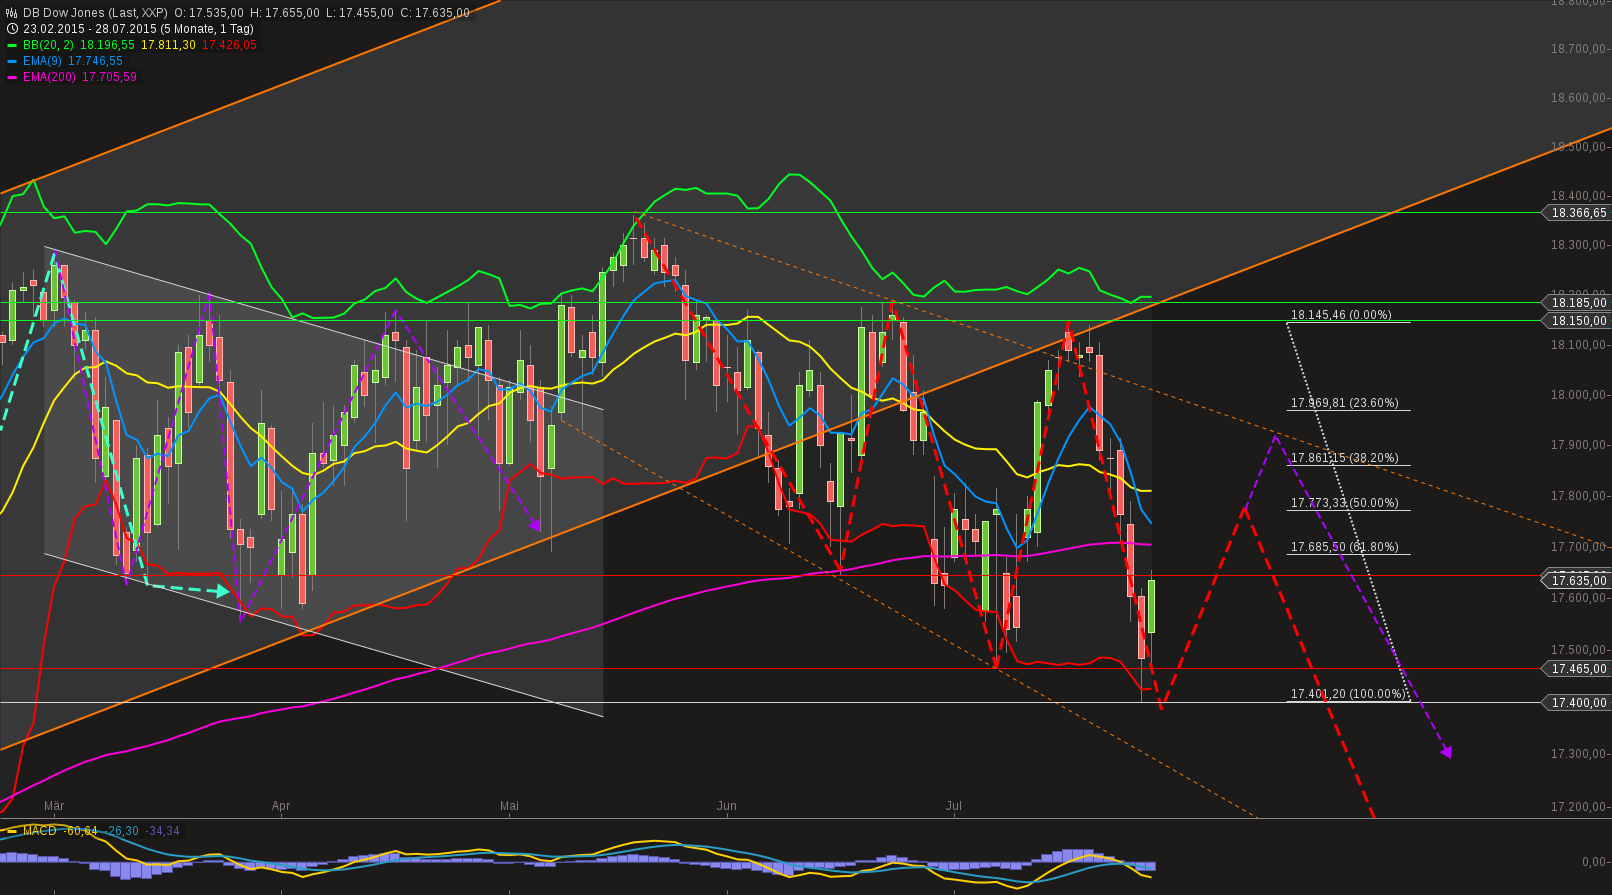Viewport: 1612px width, 895px height.
Task: Click the 17.400,00 price level marker
Action: coord(1577,703)
